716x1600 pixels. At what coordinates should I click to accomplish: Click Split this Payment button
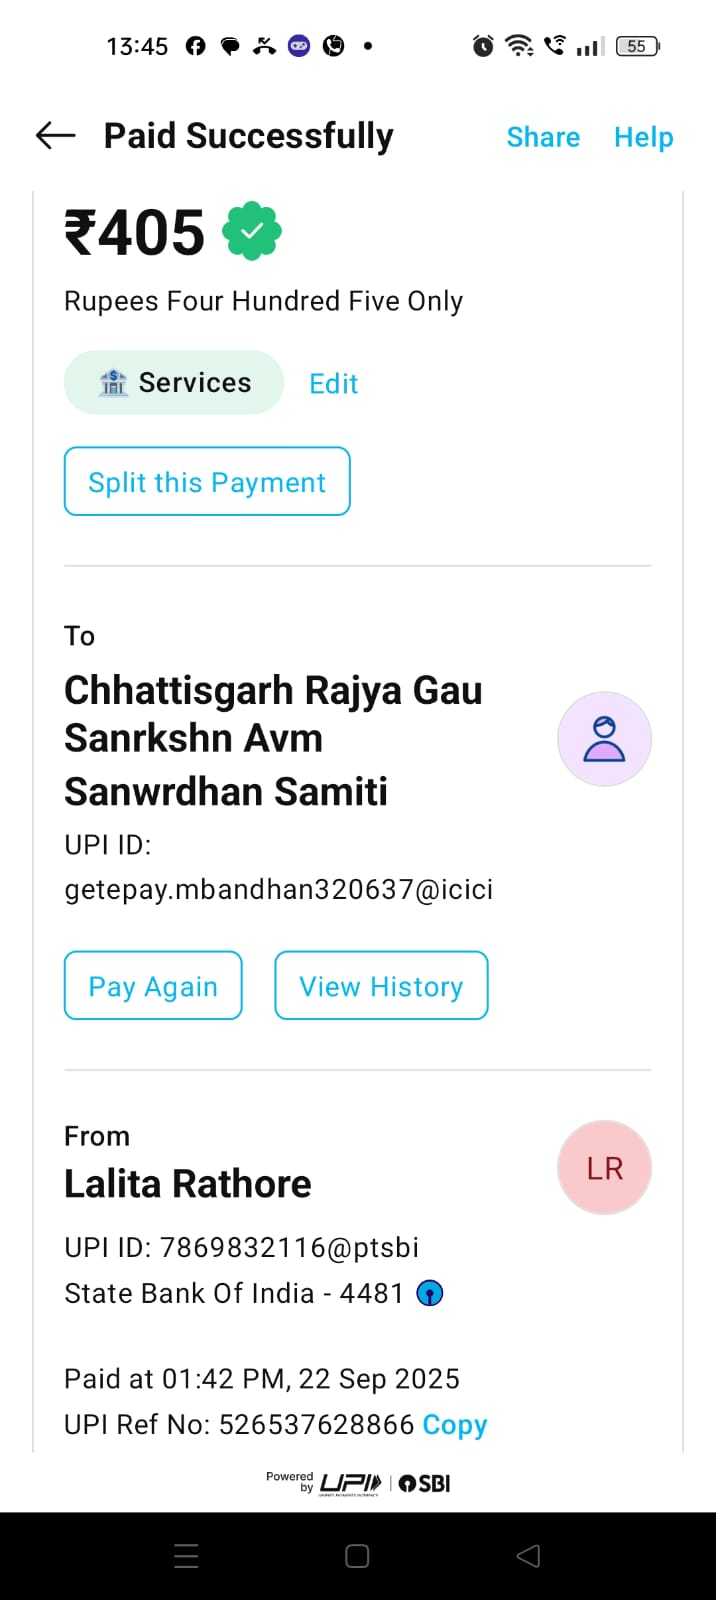pos(207,482)
